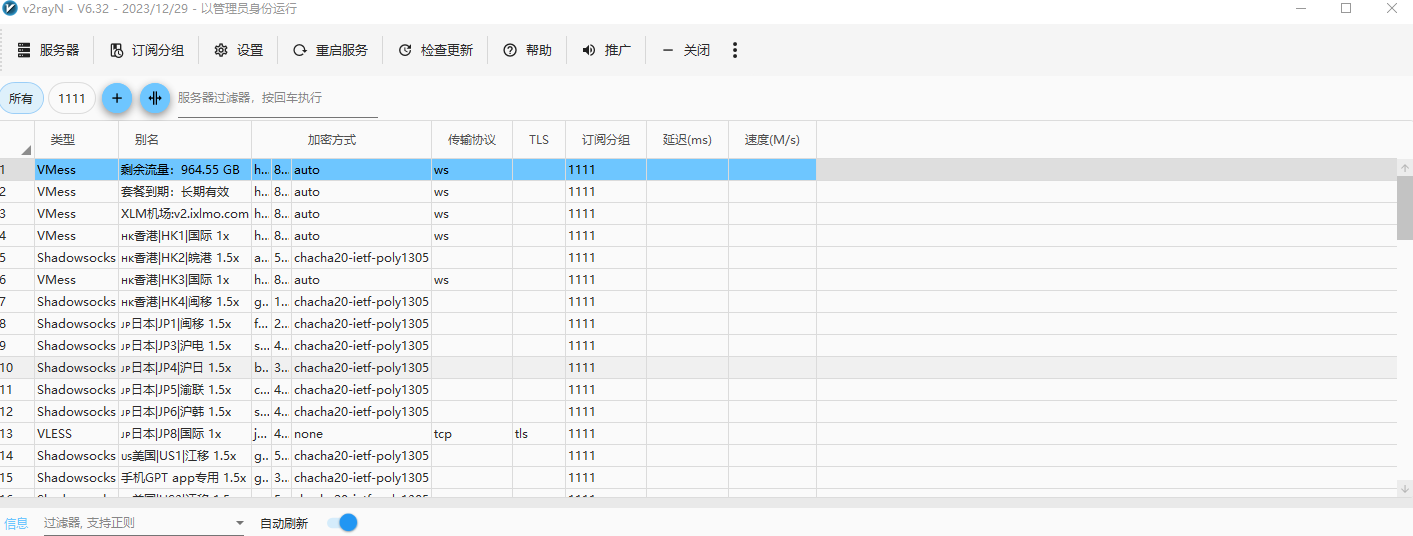The width and height of the screenshot is (1413, 536).
Task: Sort by the 延迟(ms) column header
Action: point(687,140)
